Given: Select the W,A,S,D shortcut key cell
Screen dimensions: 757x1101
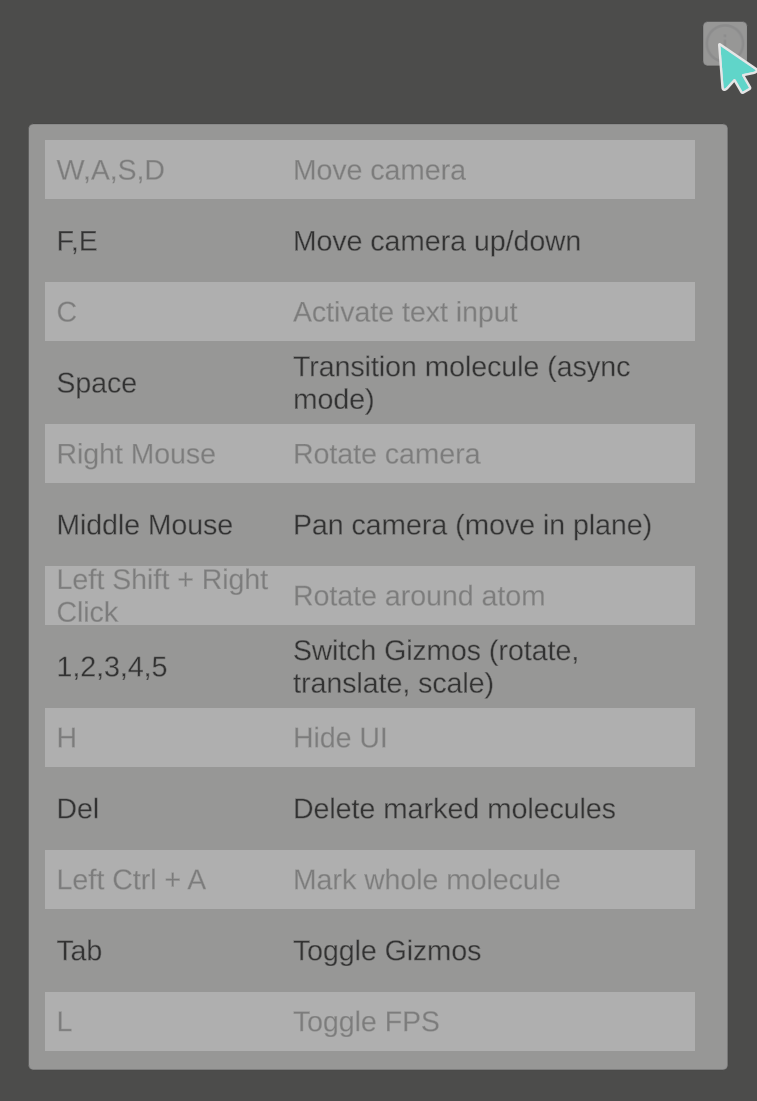Looking at the screenshot, I should (x=111, y=170).
